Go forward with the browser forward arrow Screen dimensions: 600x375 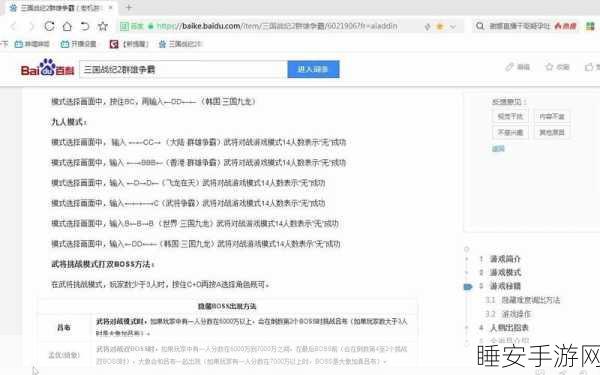(32, 26)
